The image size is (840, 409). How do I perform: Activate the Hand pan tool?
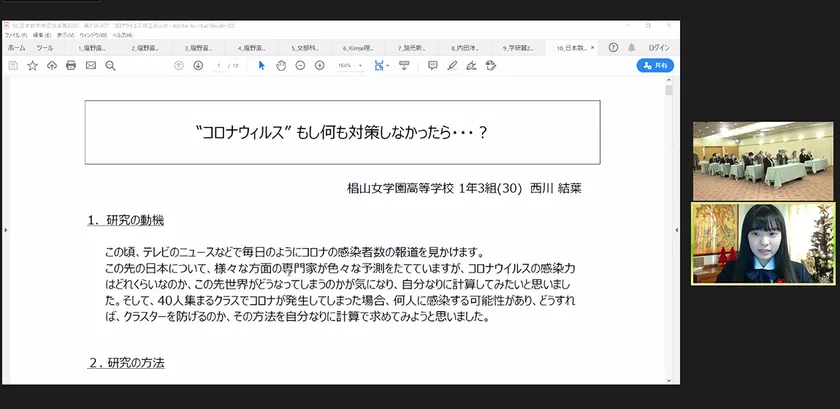pos(281,65)
